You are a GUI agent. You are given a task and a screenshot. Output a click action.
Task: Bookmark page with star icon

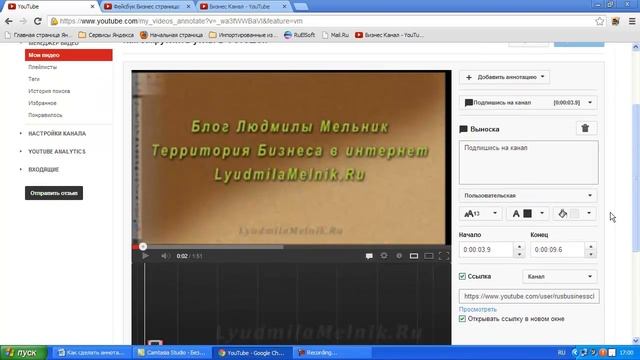click(x=599, y=21)
